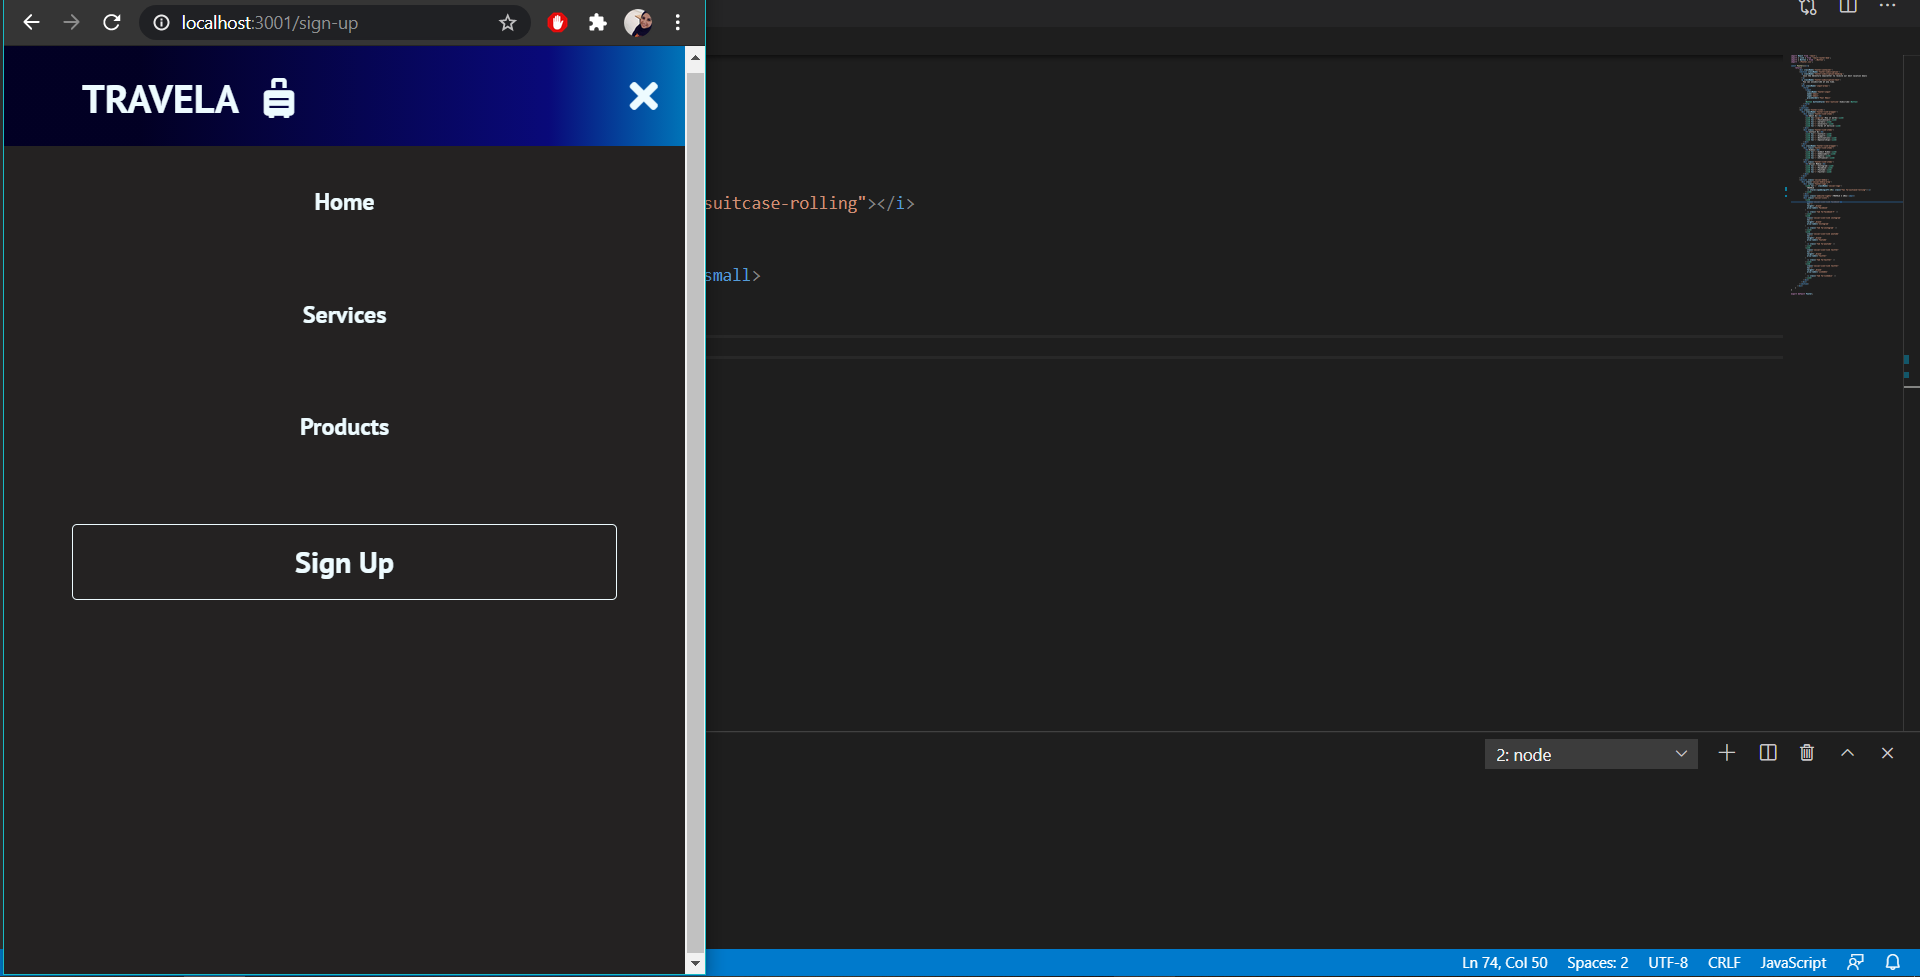Click the browser extensions puzzle icon
Viewport: 1920px width, 977px height.
pyautogui.click(x=598, y=22)
